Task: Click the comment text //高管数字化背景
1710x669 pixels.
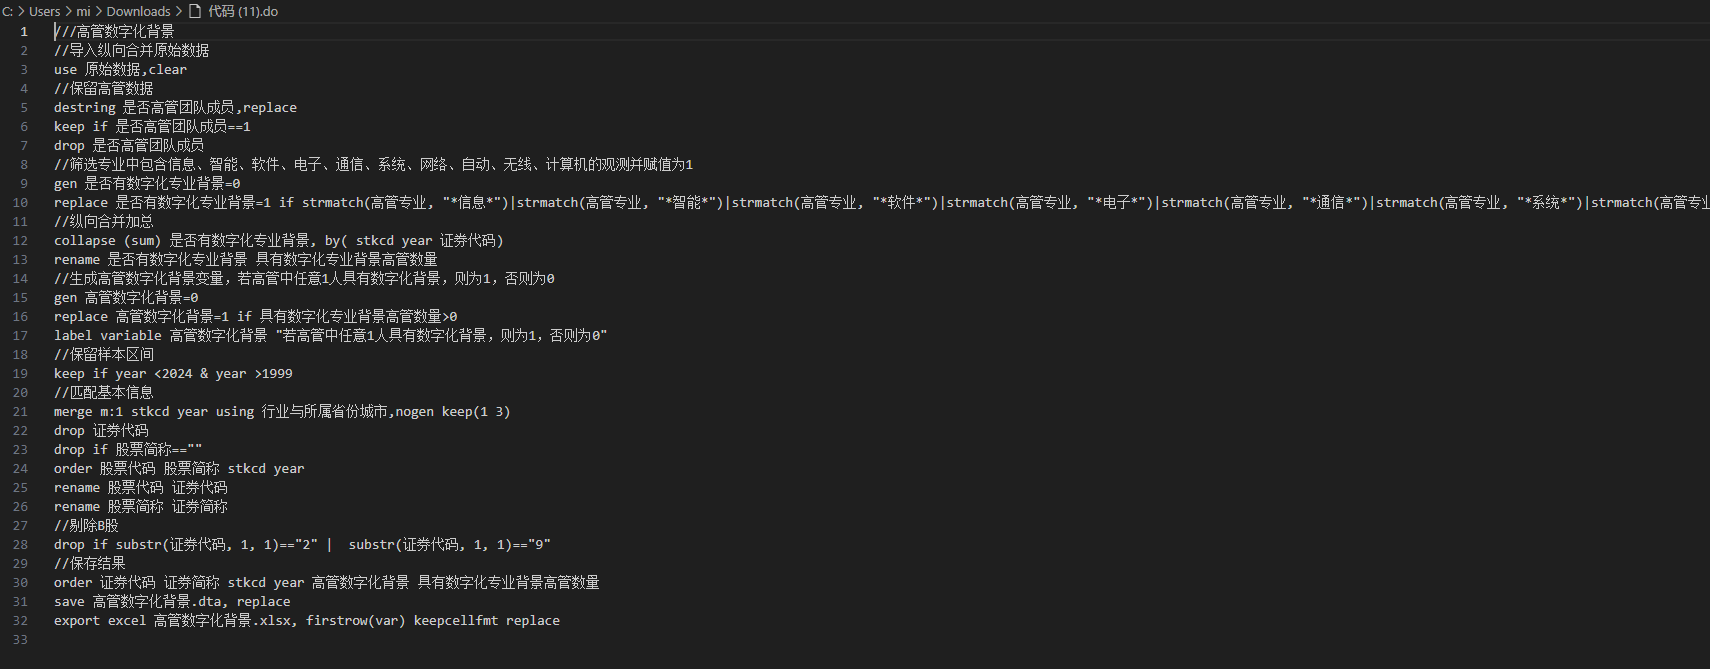Action: 115,31
